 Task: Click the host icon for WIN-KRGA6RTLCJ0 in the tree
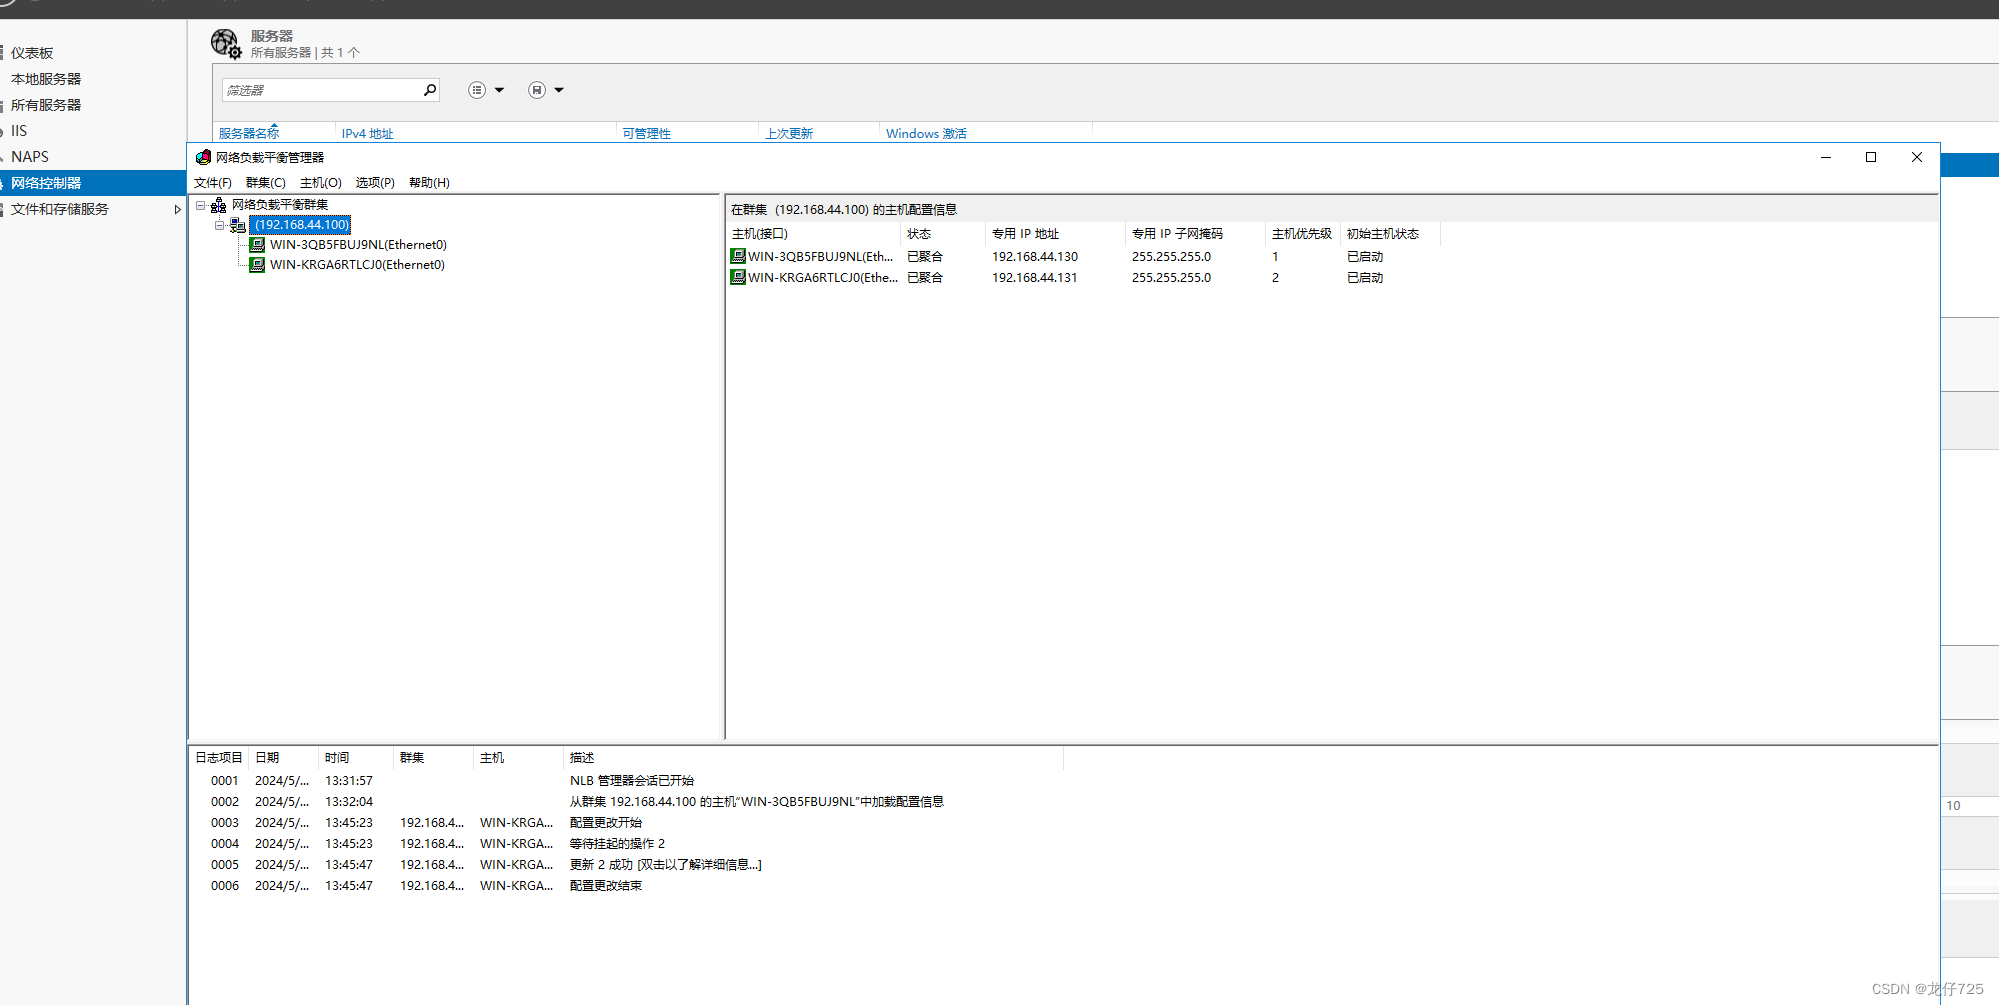pyautogui.click(x=257, y=265)
